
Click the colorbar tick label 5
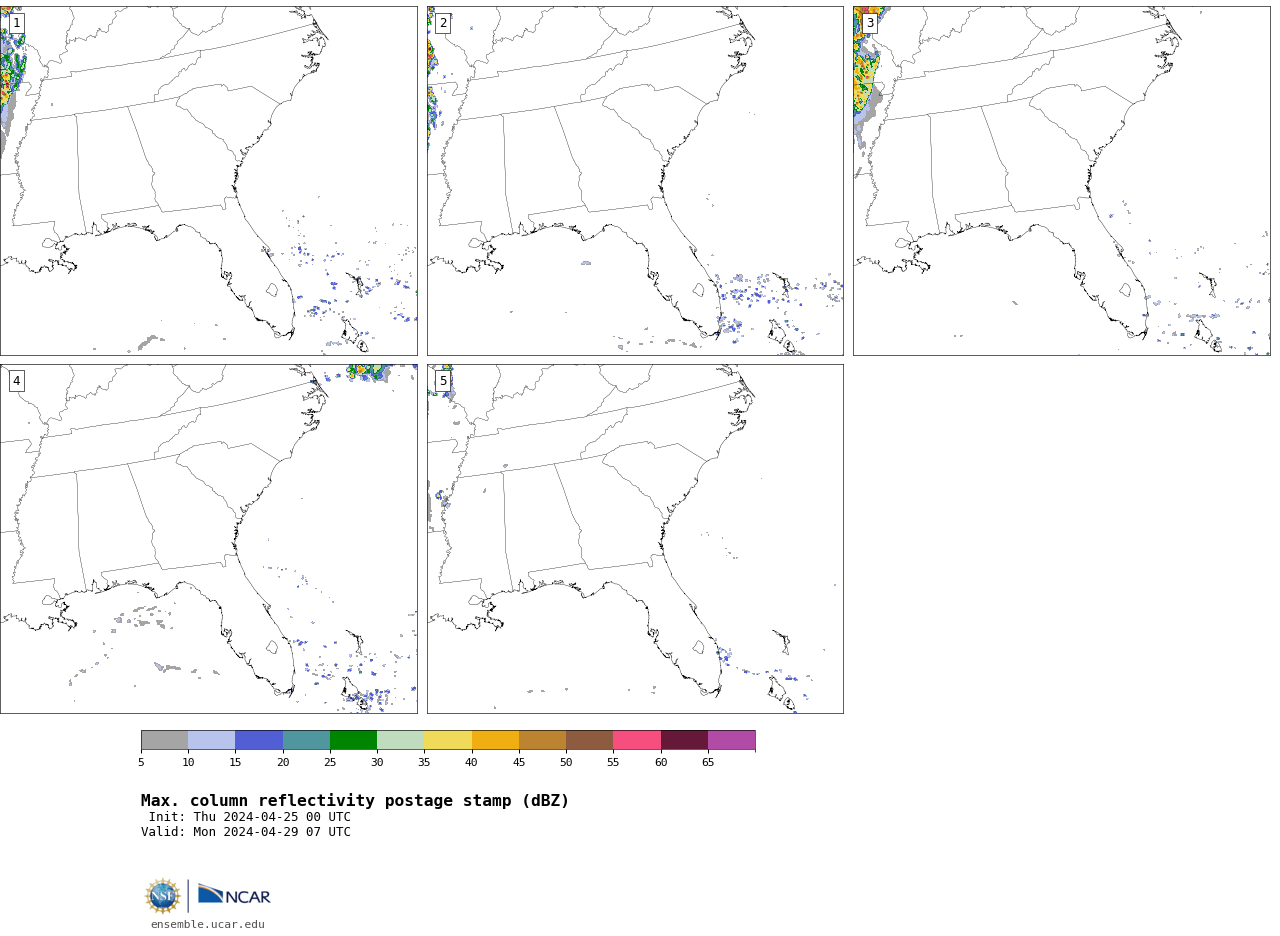(141, 763)
